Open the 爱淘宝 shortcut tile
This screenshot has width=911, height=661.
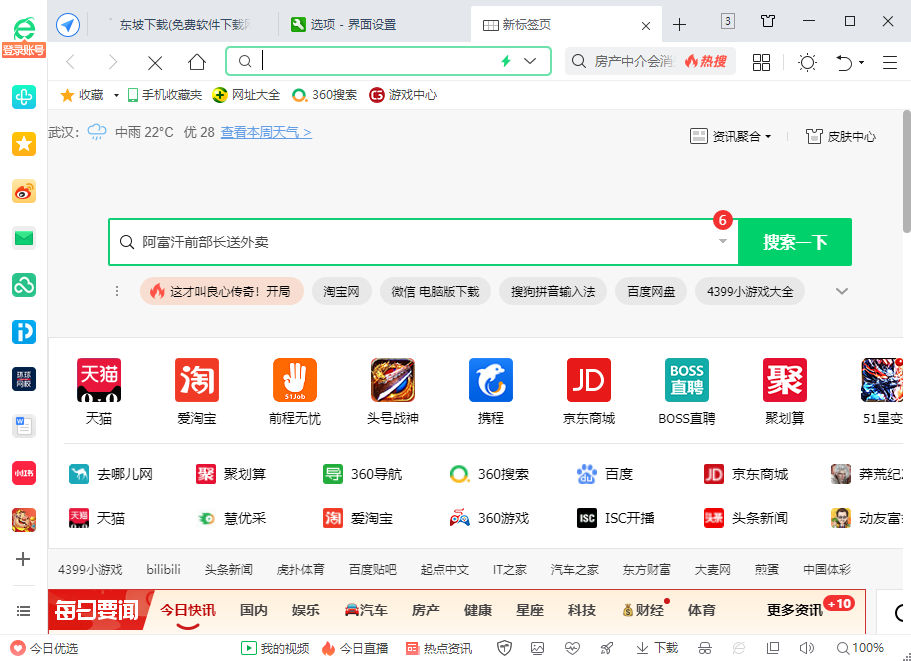coord(197,391)
